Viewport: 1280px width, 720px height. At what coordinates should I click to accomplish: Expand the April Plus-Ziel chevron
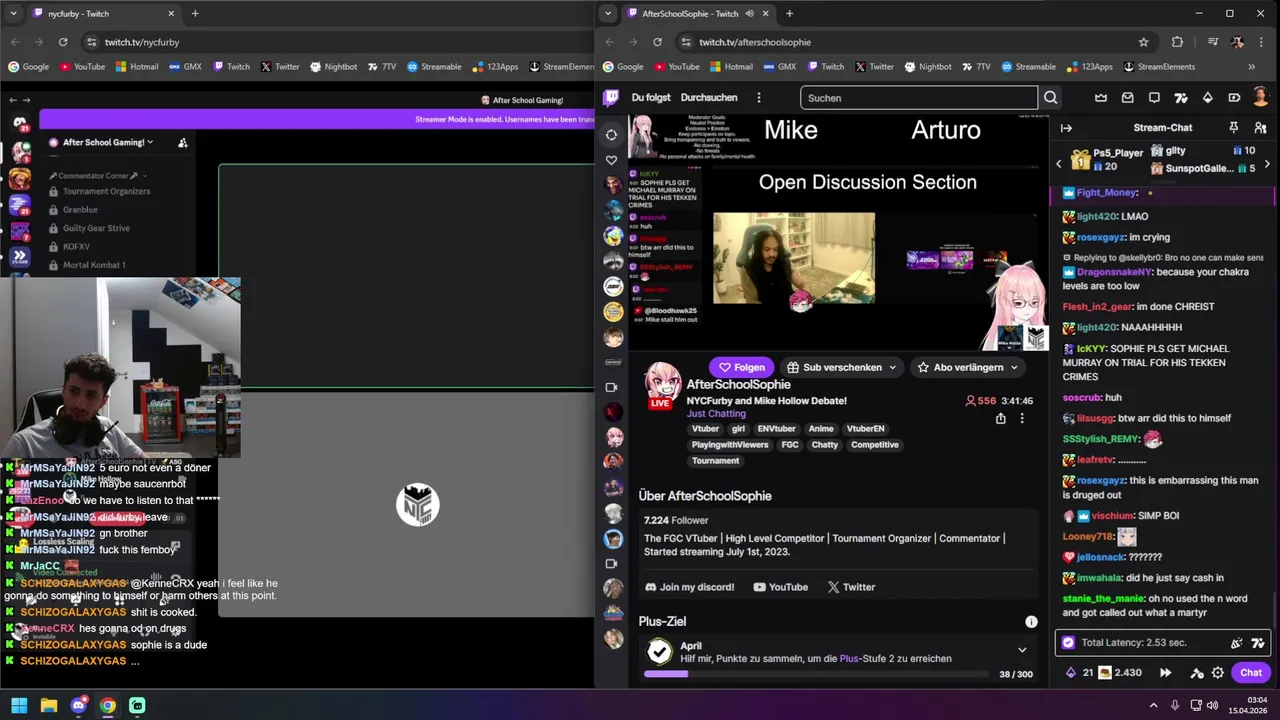[1022, 650]
